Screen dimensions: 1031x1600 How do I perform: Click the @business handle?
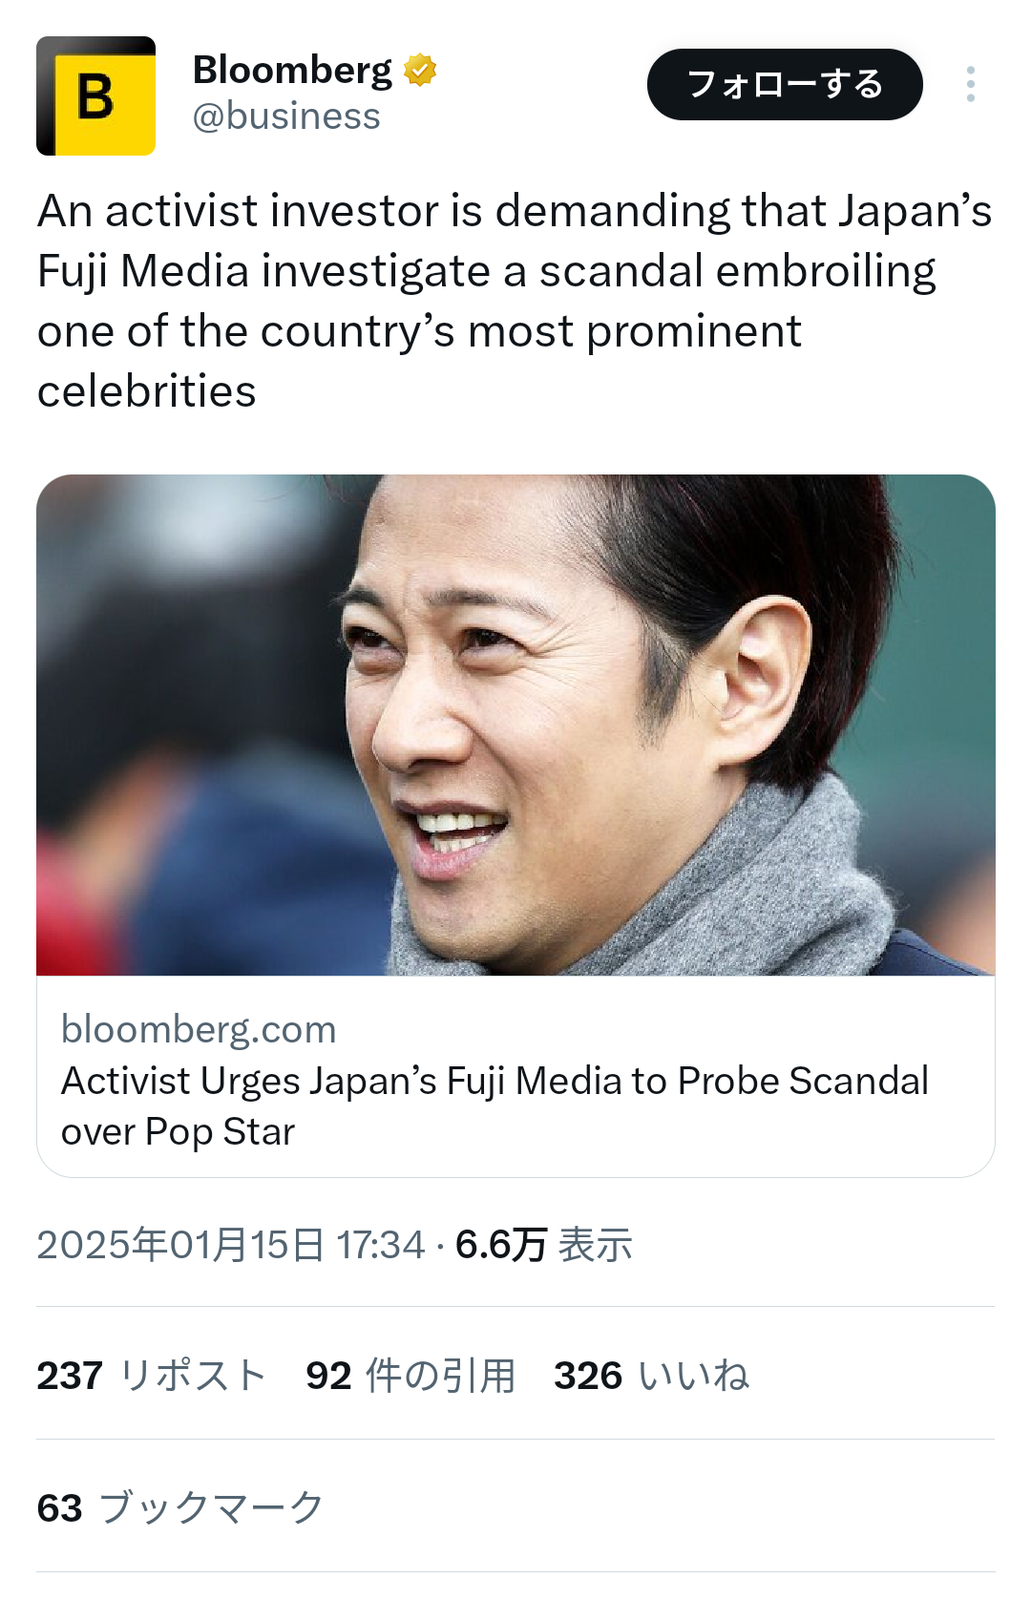[x=286, y=116]
